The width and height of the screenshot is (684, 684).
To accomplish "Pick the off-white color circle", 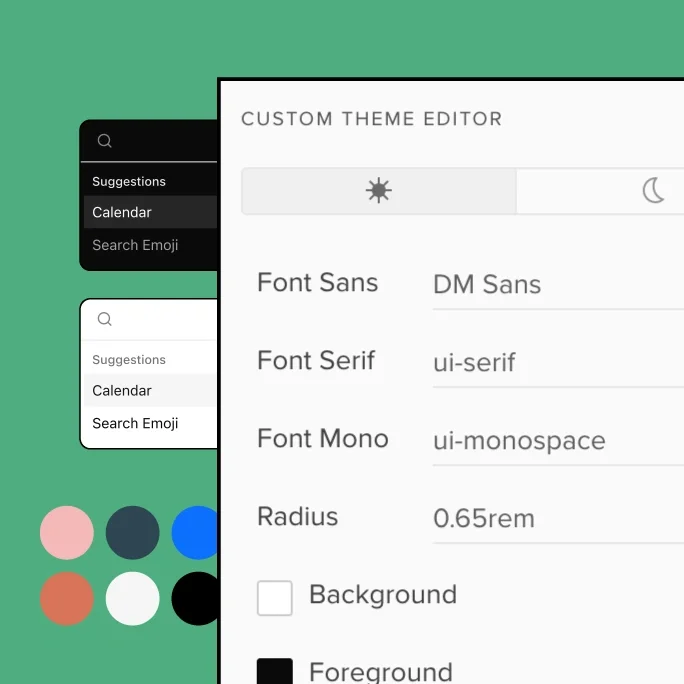I will 133,598.
